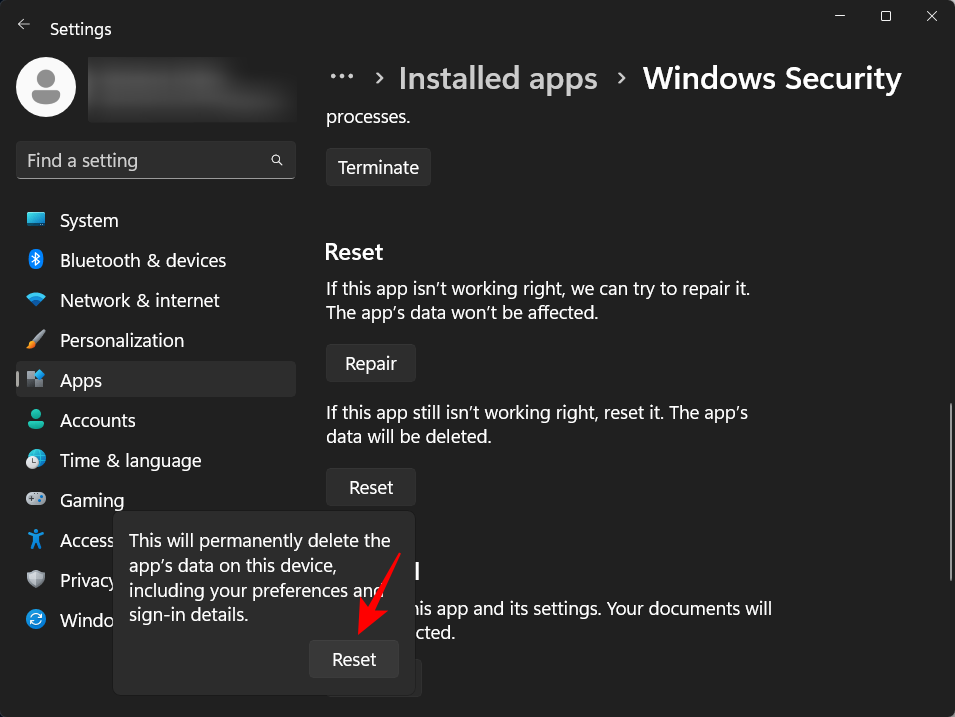This screenshot has width=955, height=717.
Task: Select the System sidebar icon
Action: pos(34,220)
